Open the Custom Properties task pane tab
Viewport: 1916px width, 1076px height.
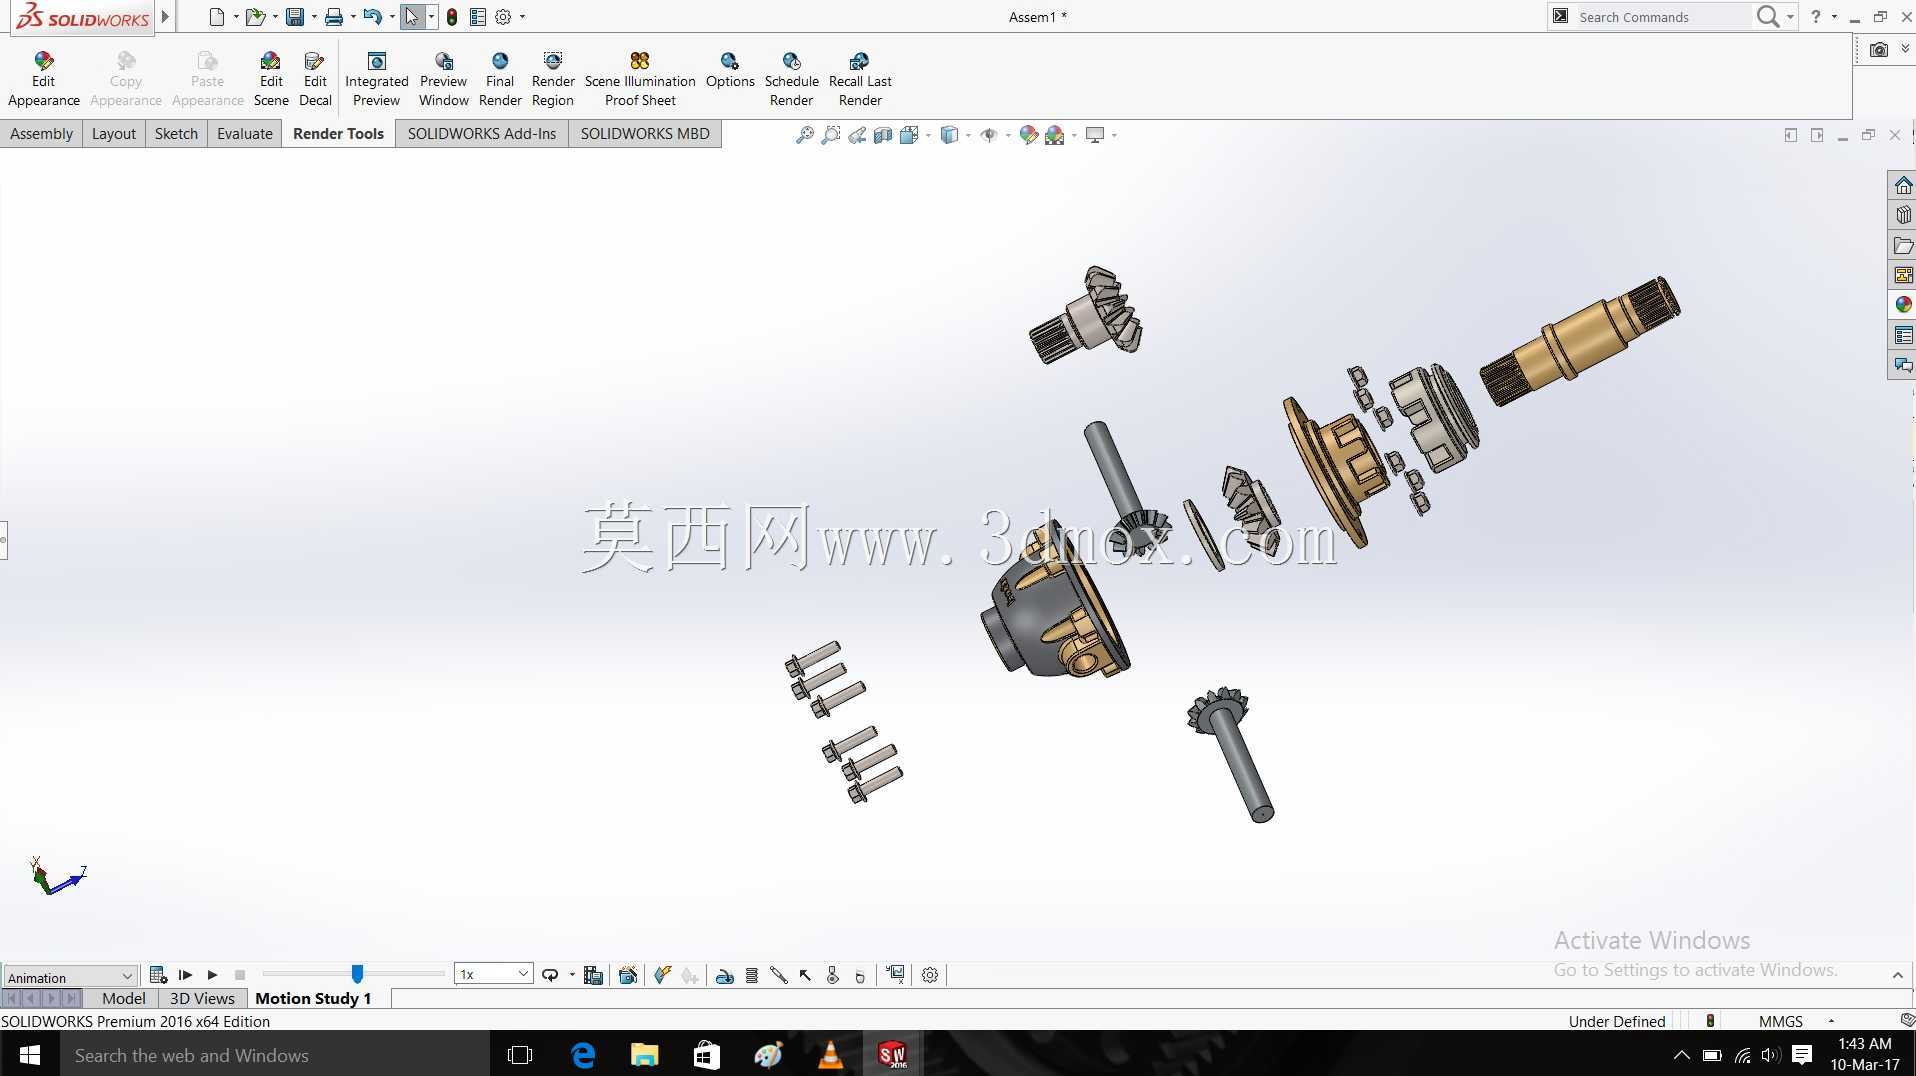click(1903, 335)
